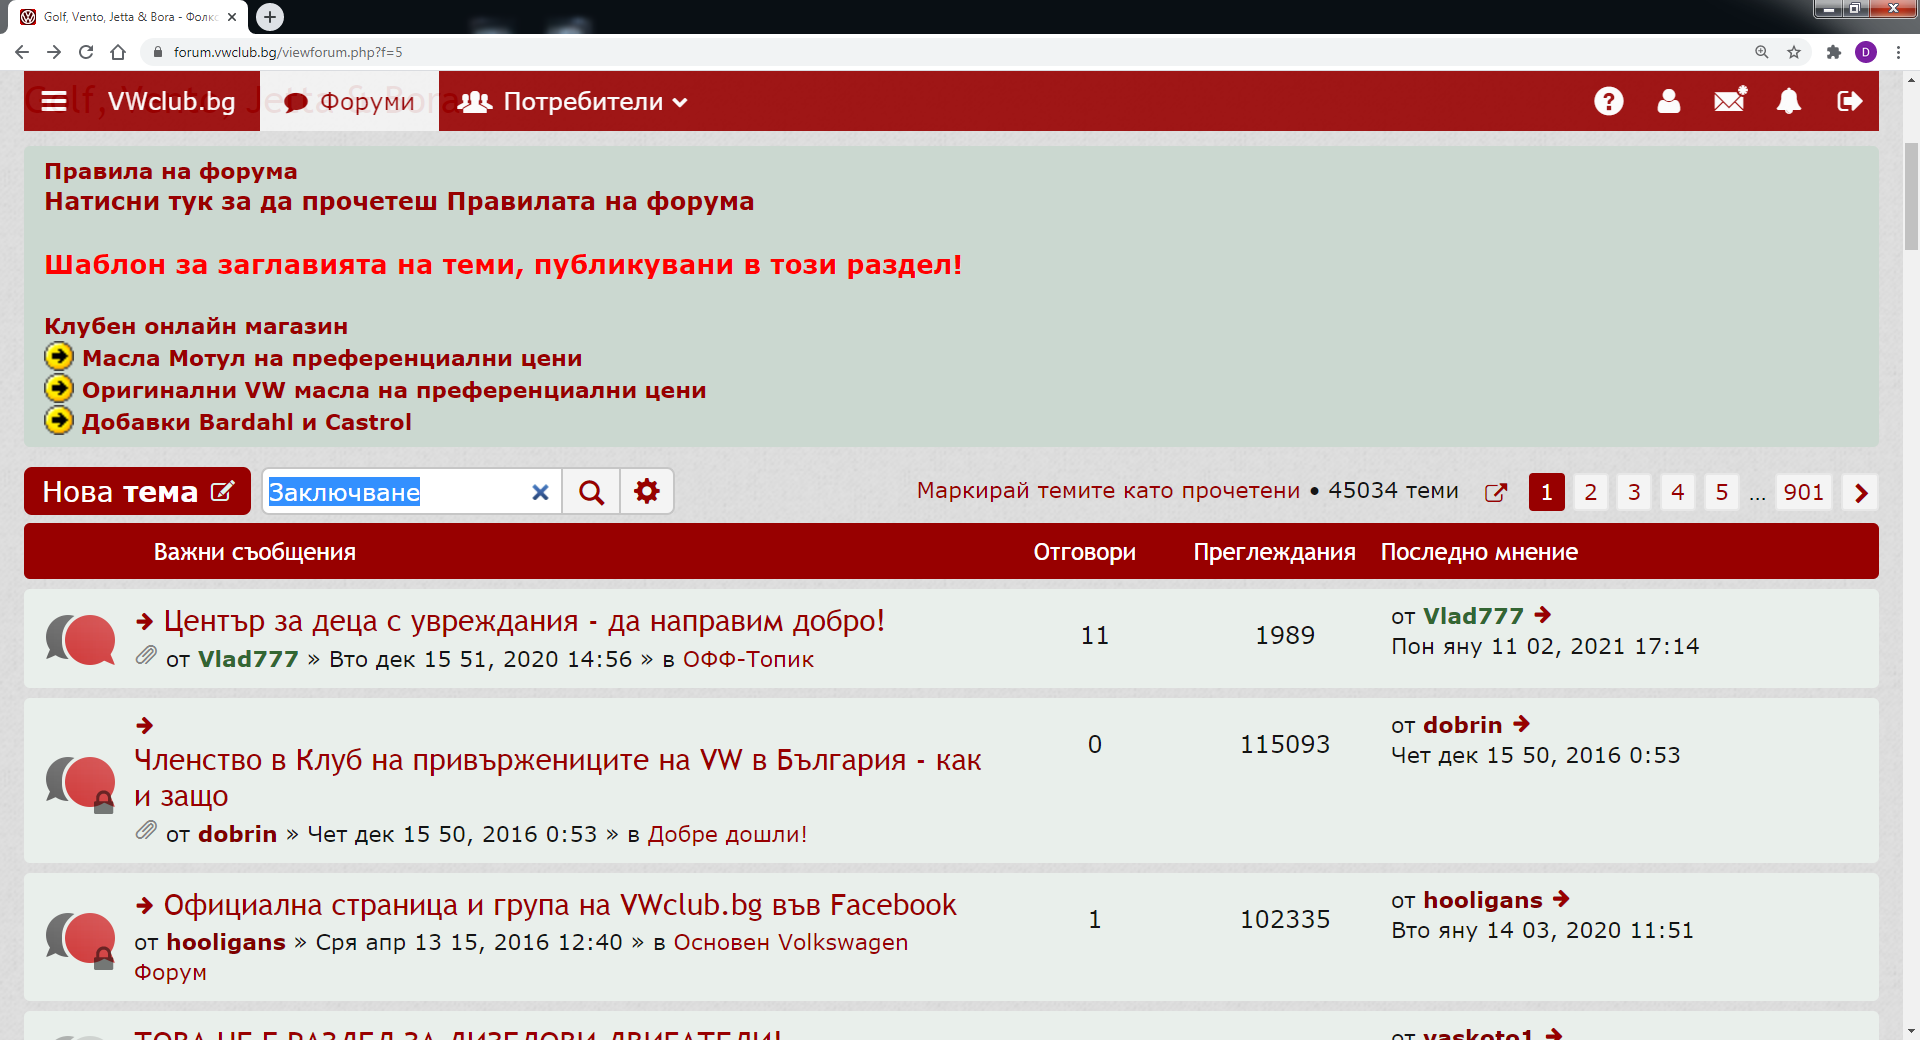Open Маркирай темите като прочетени link
The image size is (1920, 1040).
[x=1108, y=491]
